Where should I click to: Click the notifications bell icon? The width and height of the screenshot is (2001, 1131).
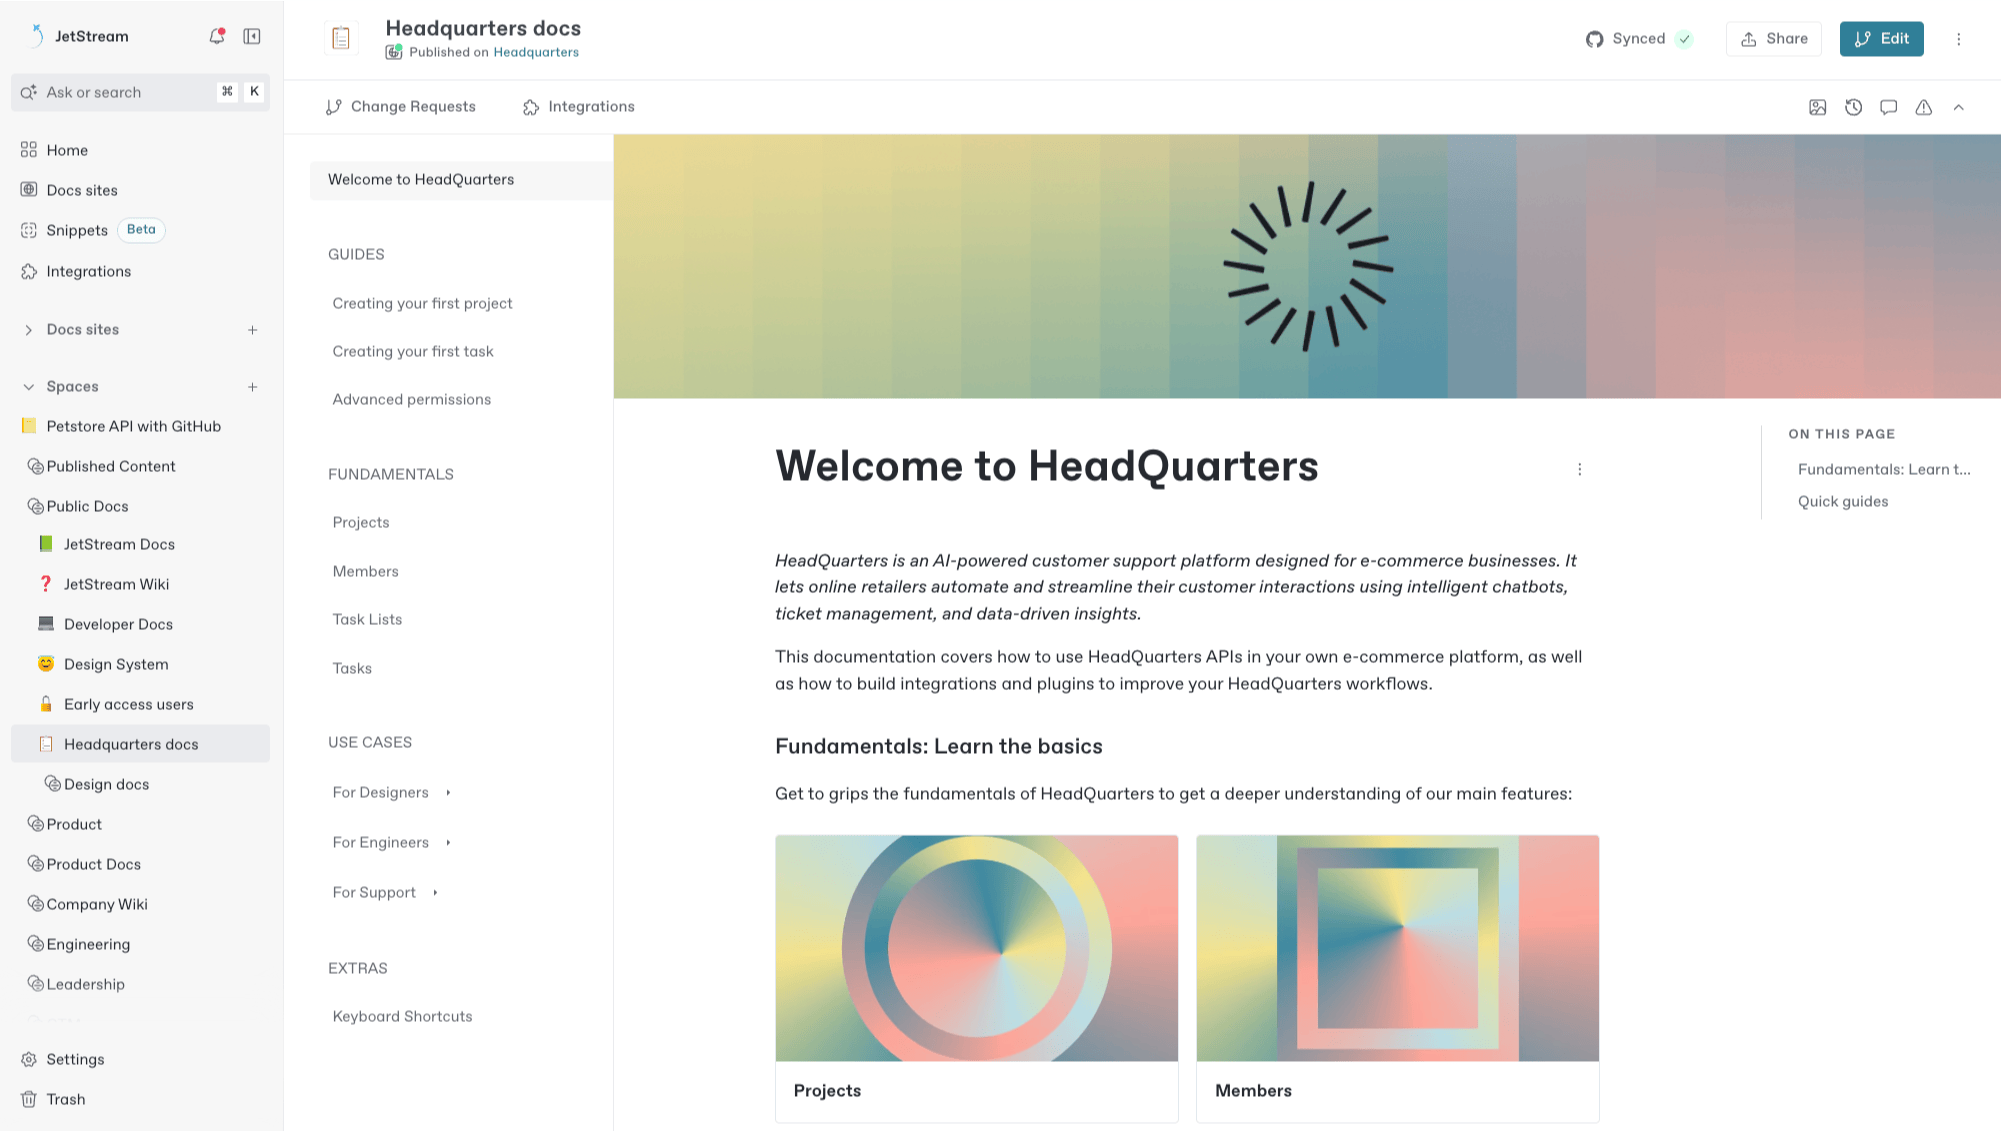[x=216, y=36]
